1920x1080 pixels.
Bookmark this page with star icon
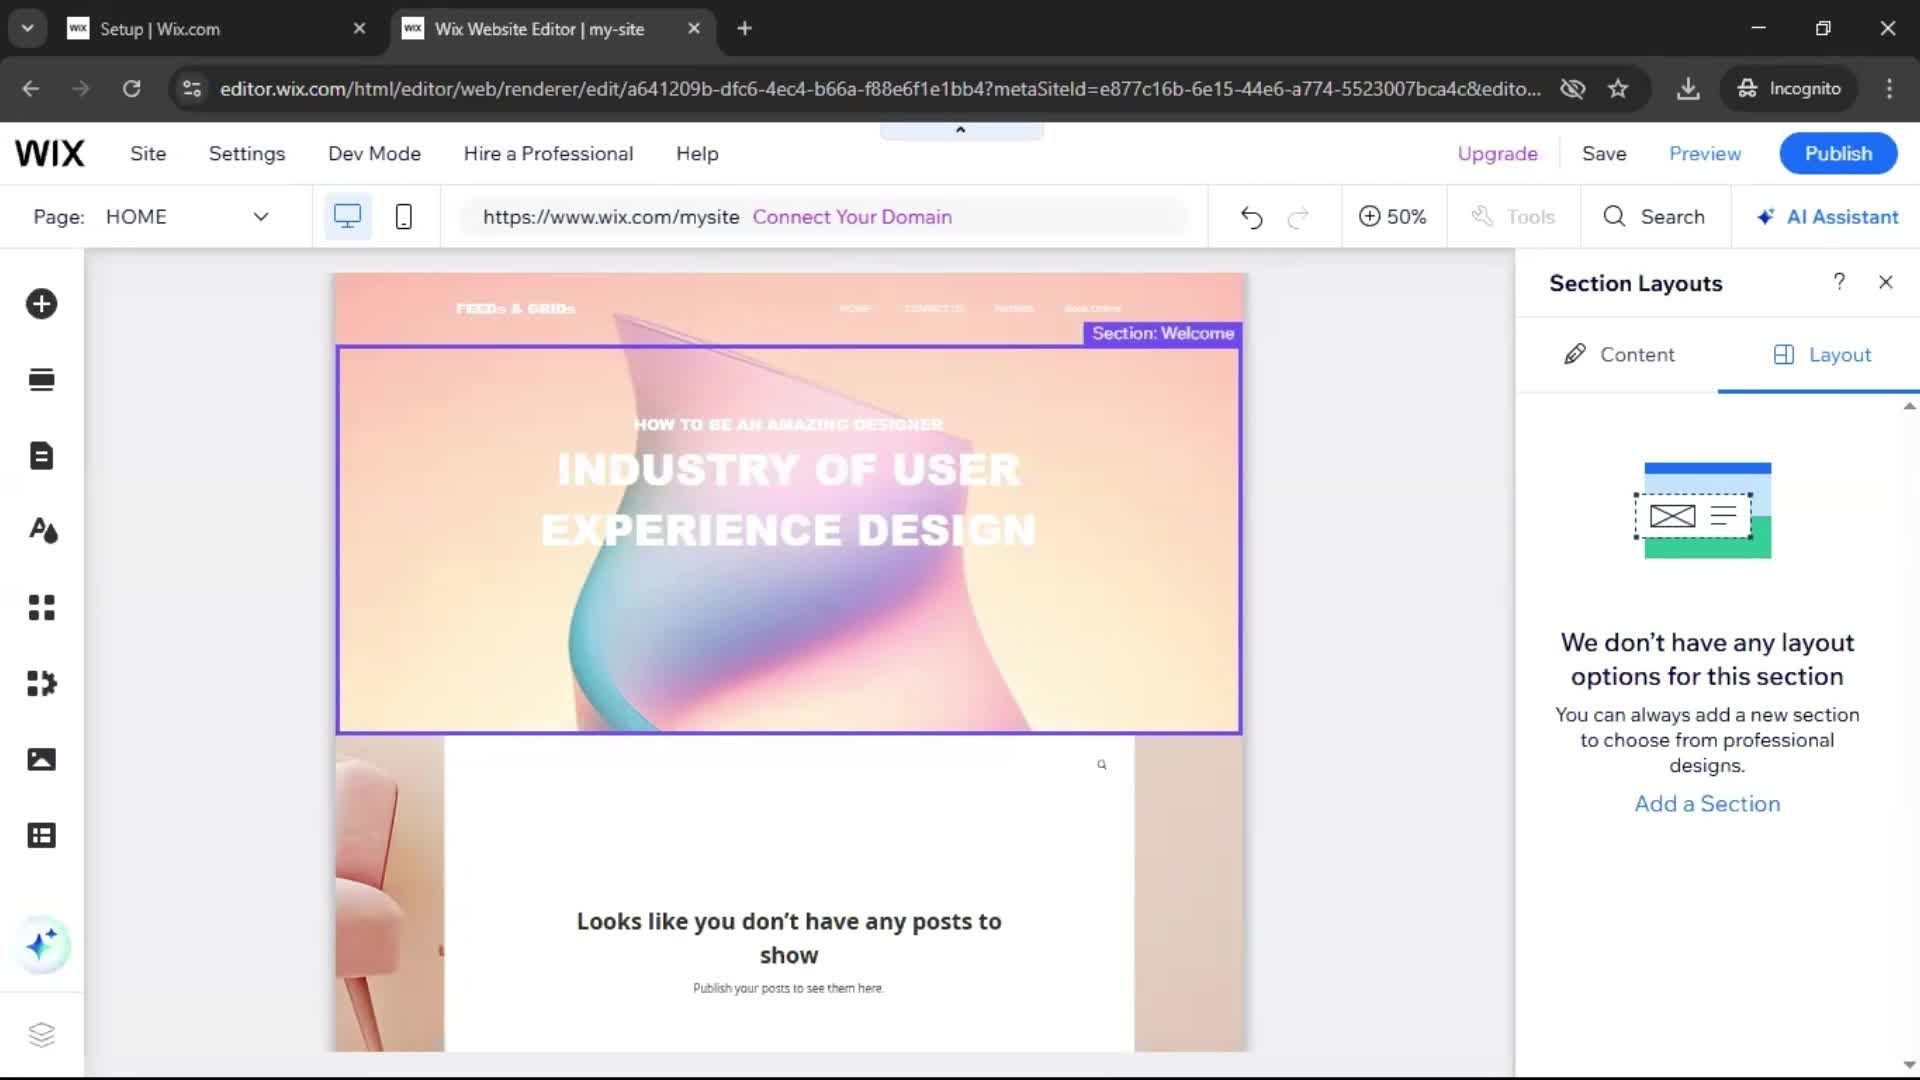pos(1618,89)
